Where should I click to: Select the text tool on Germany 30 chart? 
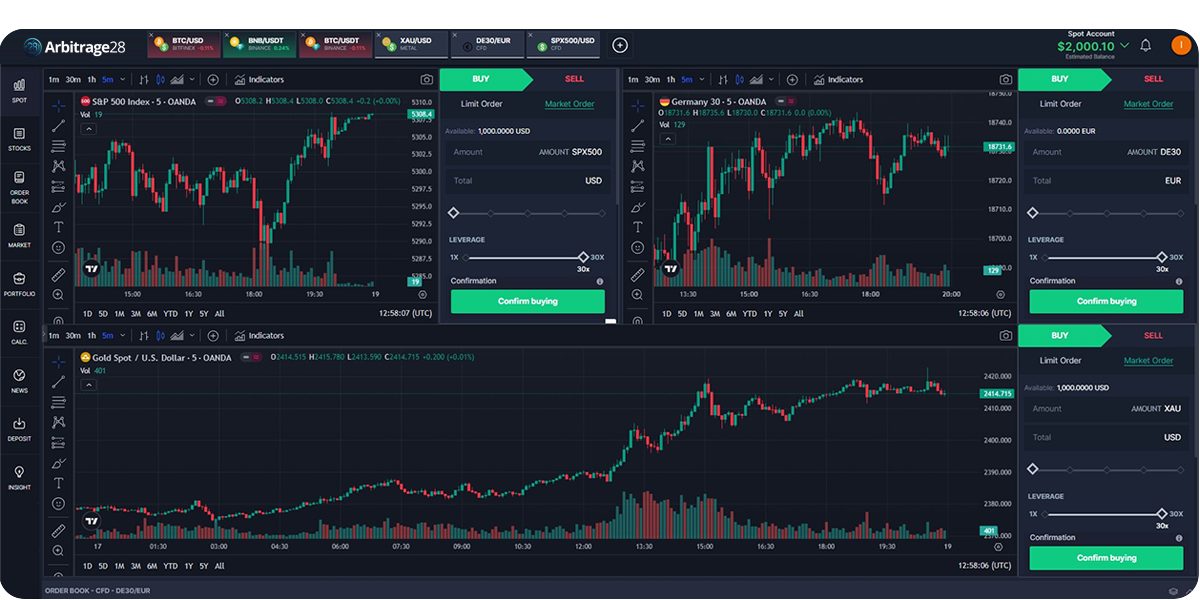pyautogui.click(x=637, y=227)
